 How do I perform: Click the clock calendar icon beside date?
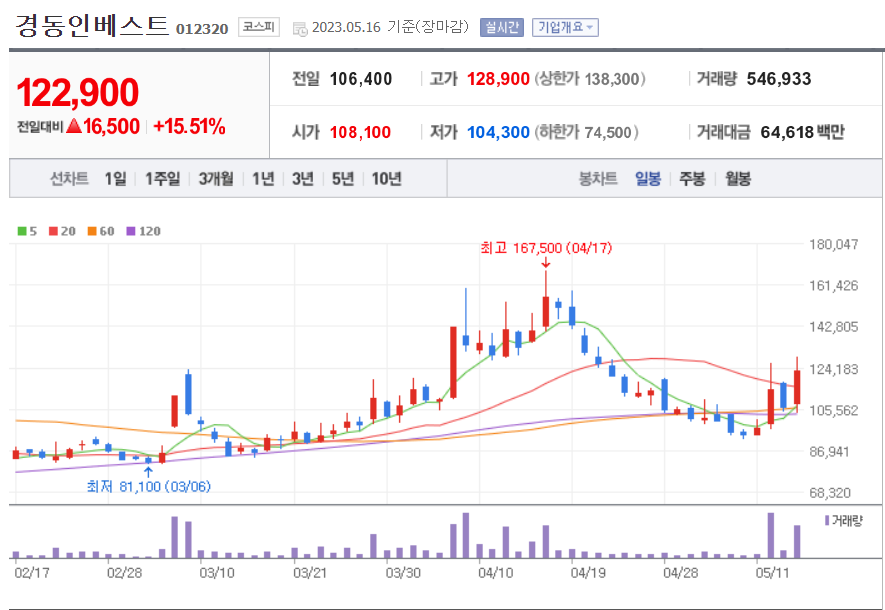click(300, 29)
